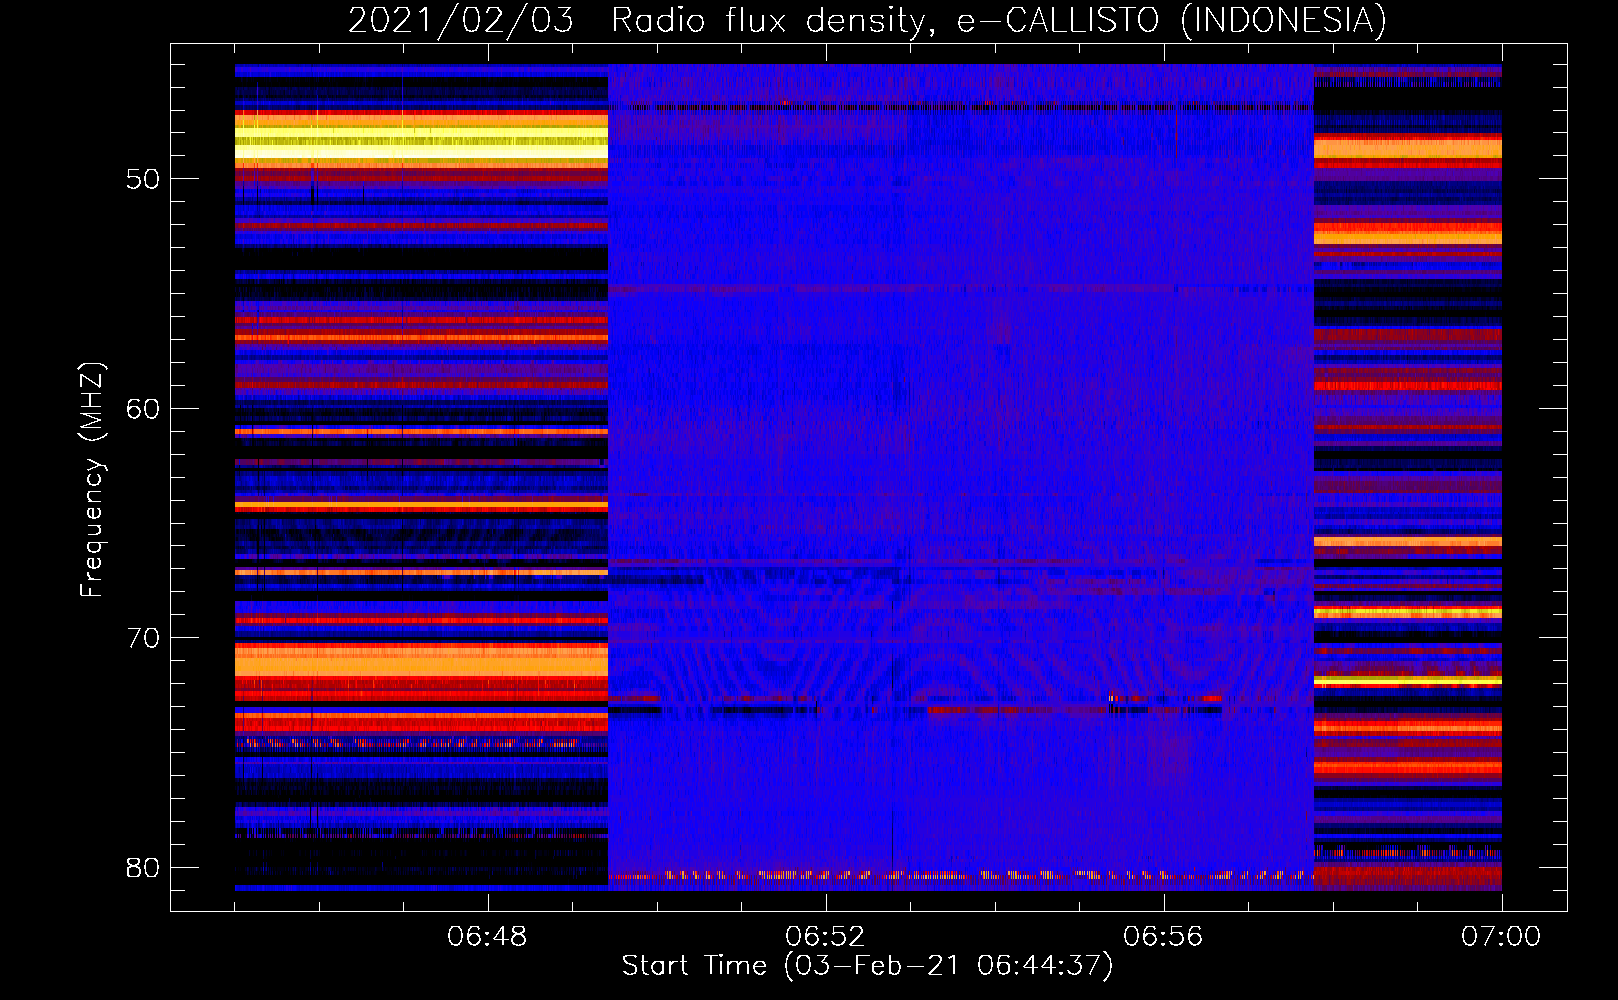Click the 07:00 time tick label
Image resolution: width=1618 pixels, height=1000 pixels.
1501,936
